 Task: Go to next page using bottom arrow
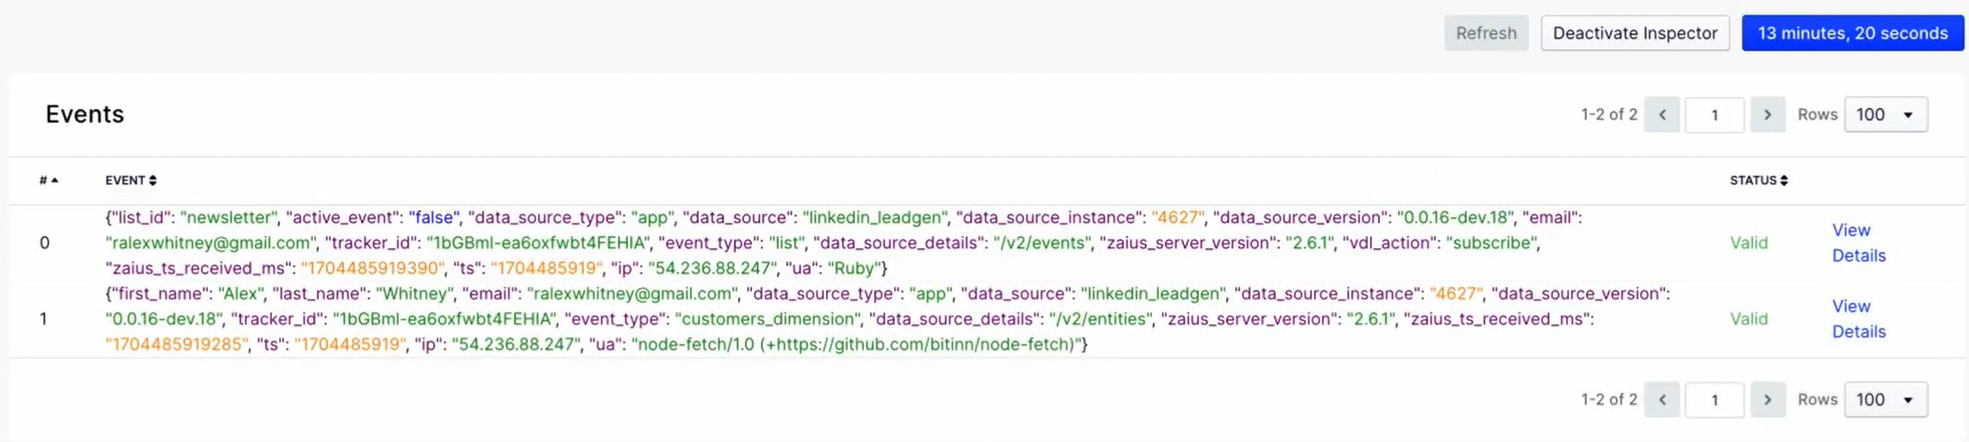(x=1767, y=400)
